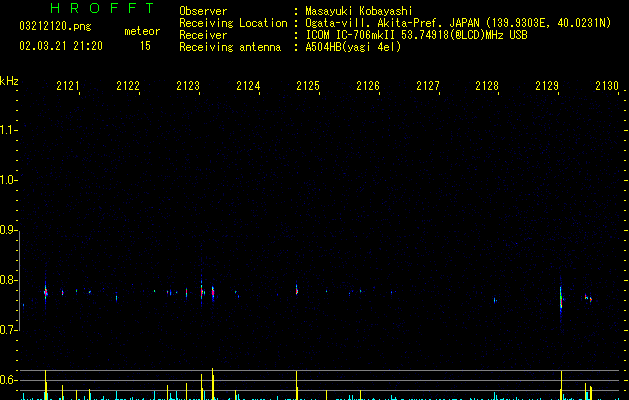Click the 0.6 kHz axis tick label
The width and height of the screenshot is (629, 400).
(x=8, y=380)
